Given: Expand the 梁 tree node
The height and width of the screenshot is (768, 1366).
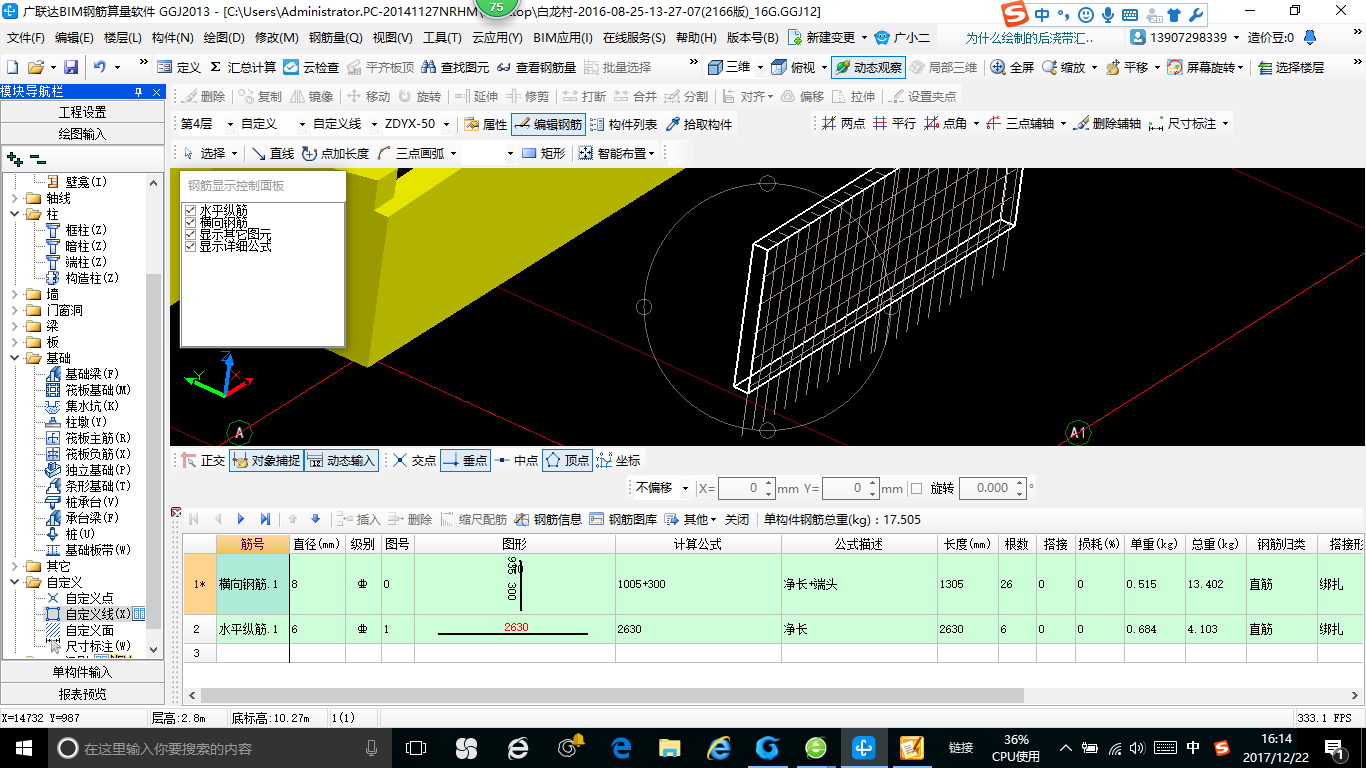Looking at the screenshot, I should 14,326.
